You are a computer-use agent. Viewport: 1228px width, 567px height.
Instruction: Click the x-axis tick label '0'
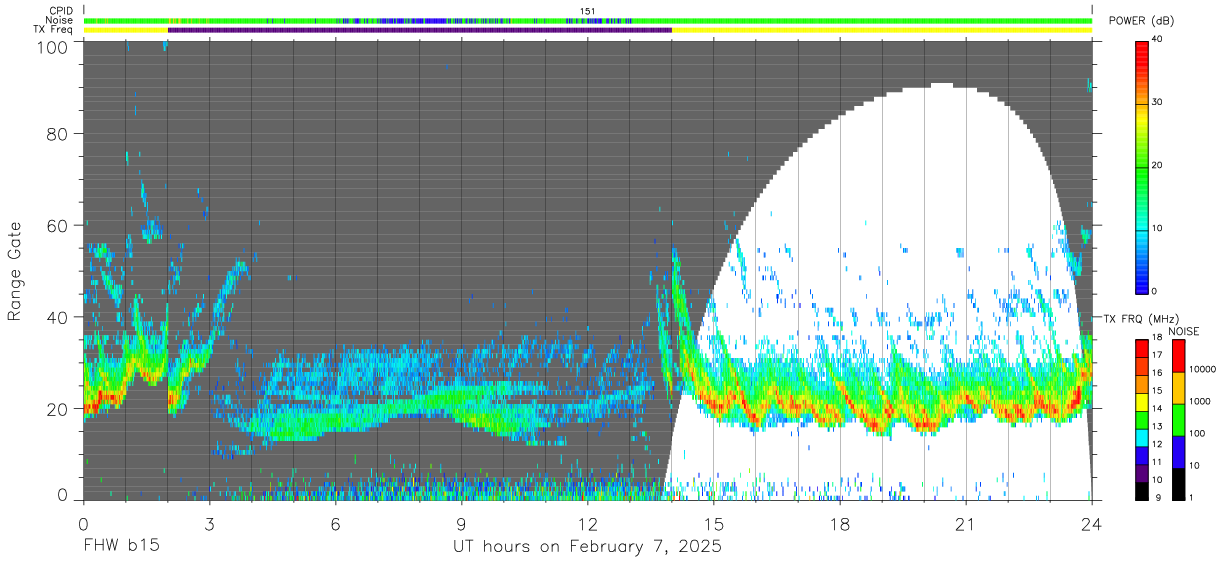(83, 525)
